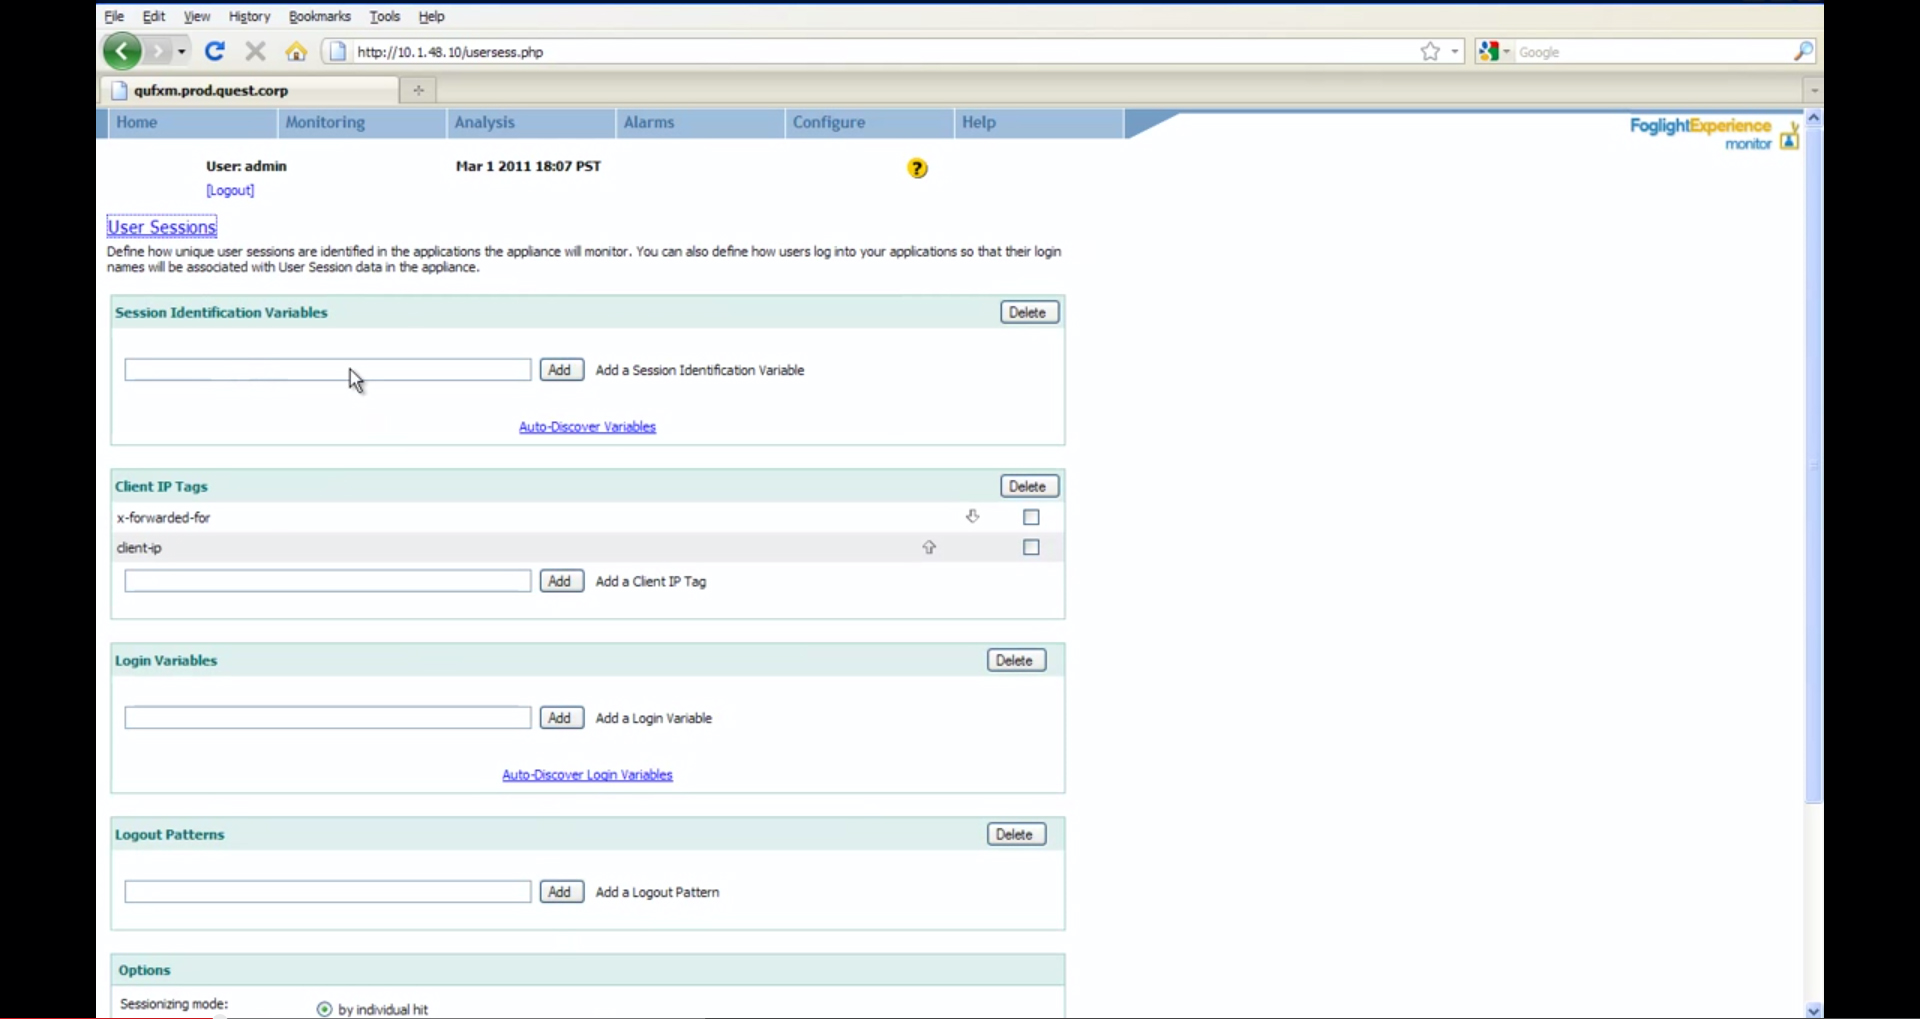Click the search magnifier in the Google box
The image size is (1920, 1019).
[1804, 51]
